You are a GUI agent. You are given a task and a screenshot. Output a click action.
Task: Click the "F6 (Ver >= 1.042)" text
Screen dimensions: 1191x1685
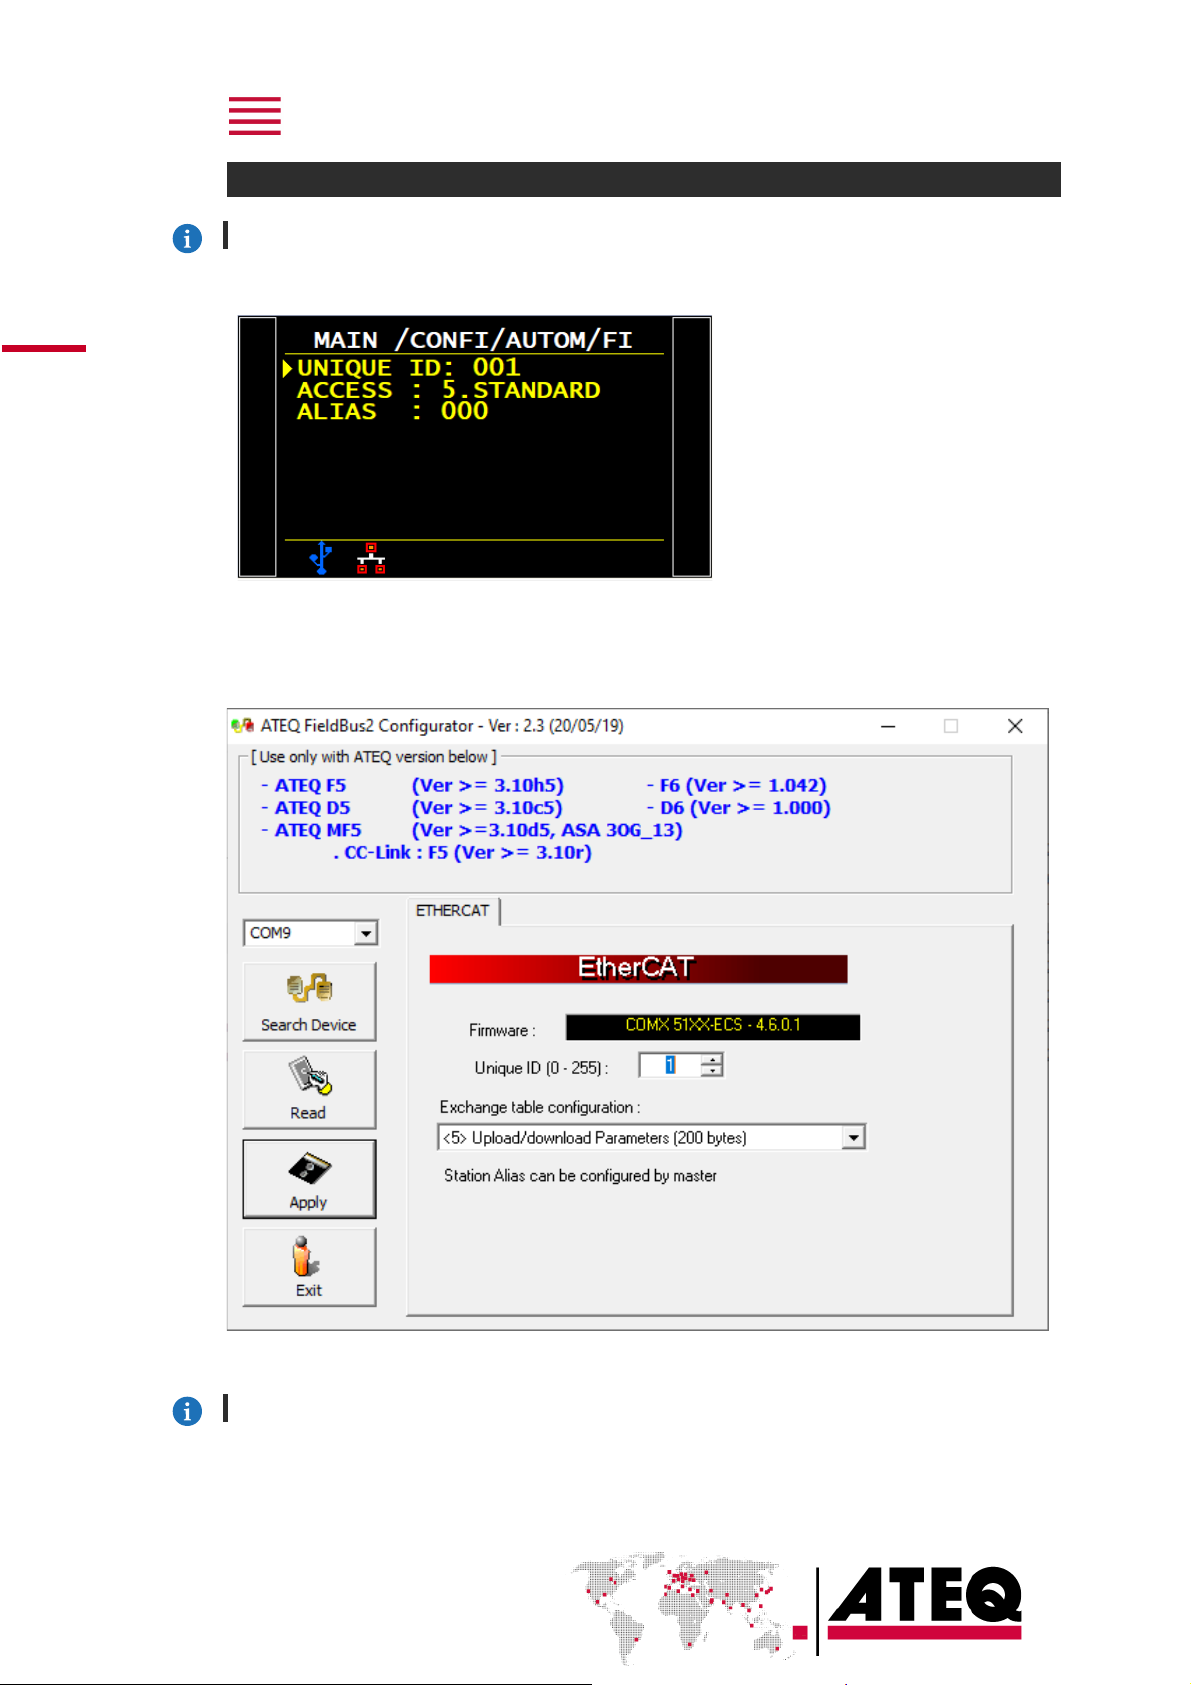click(x=743, y=786)
